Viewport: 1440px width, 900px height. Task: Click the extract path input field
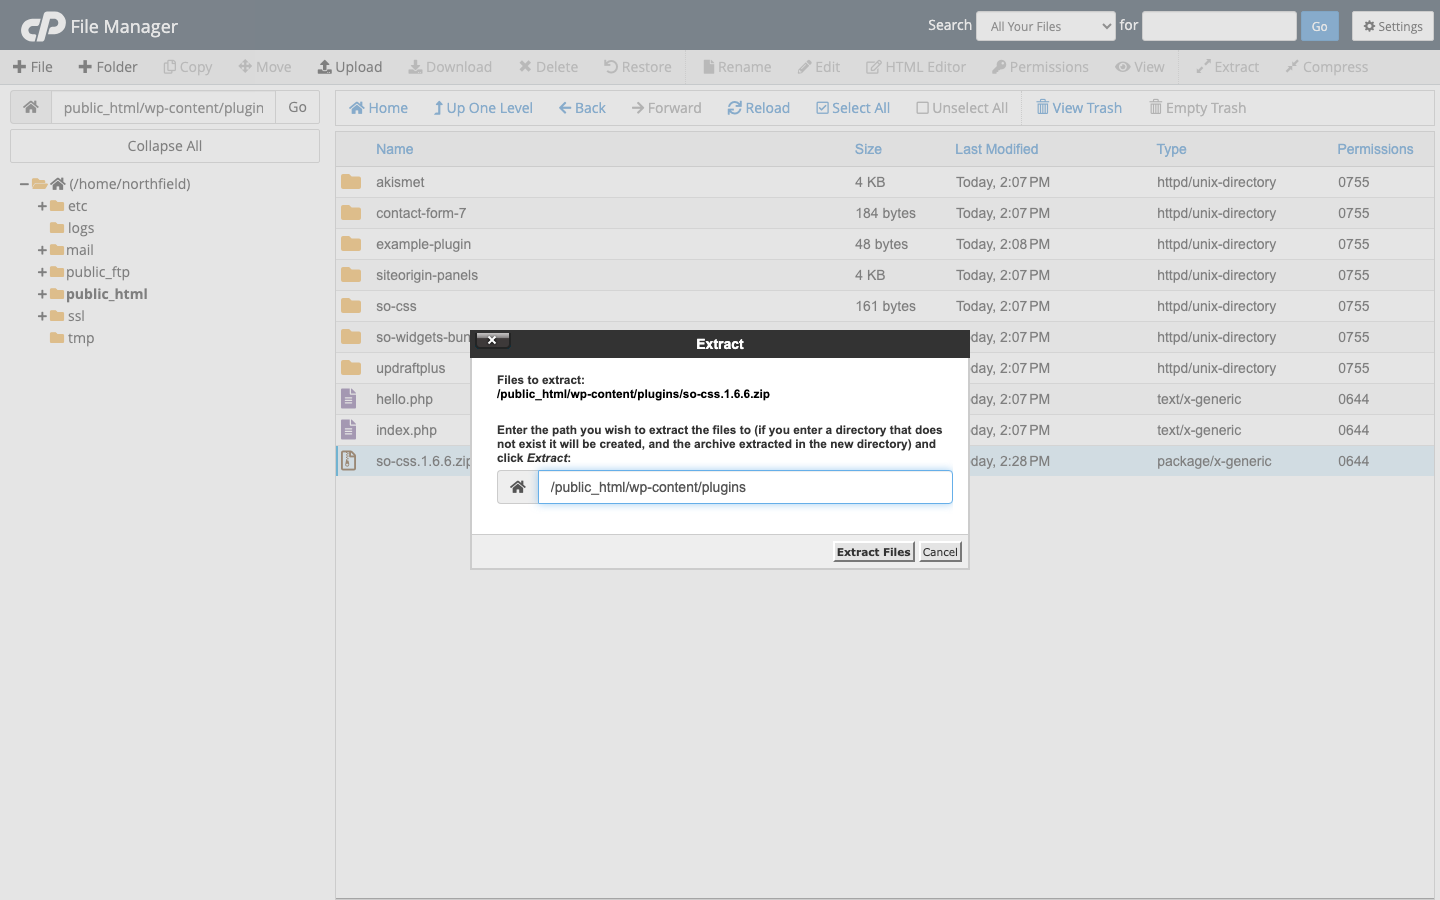[745, 487]
